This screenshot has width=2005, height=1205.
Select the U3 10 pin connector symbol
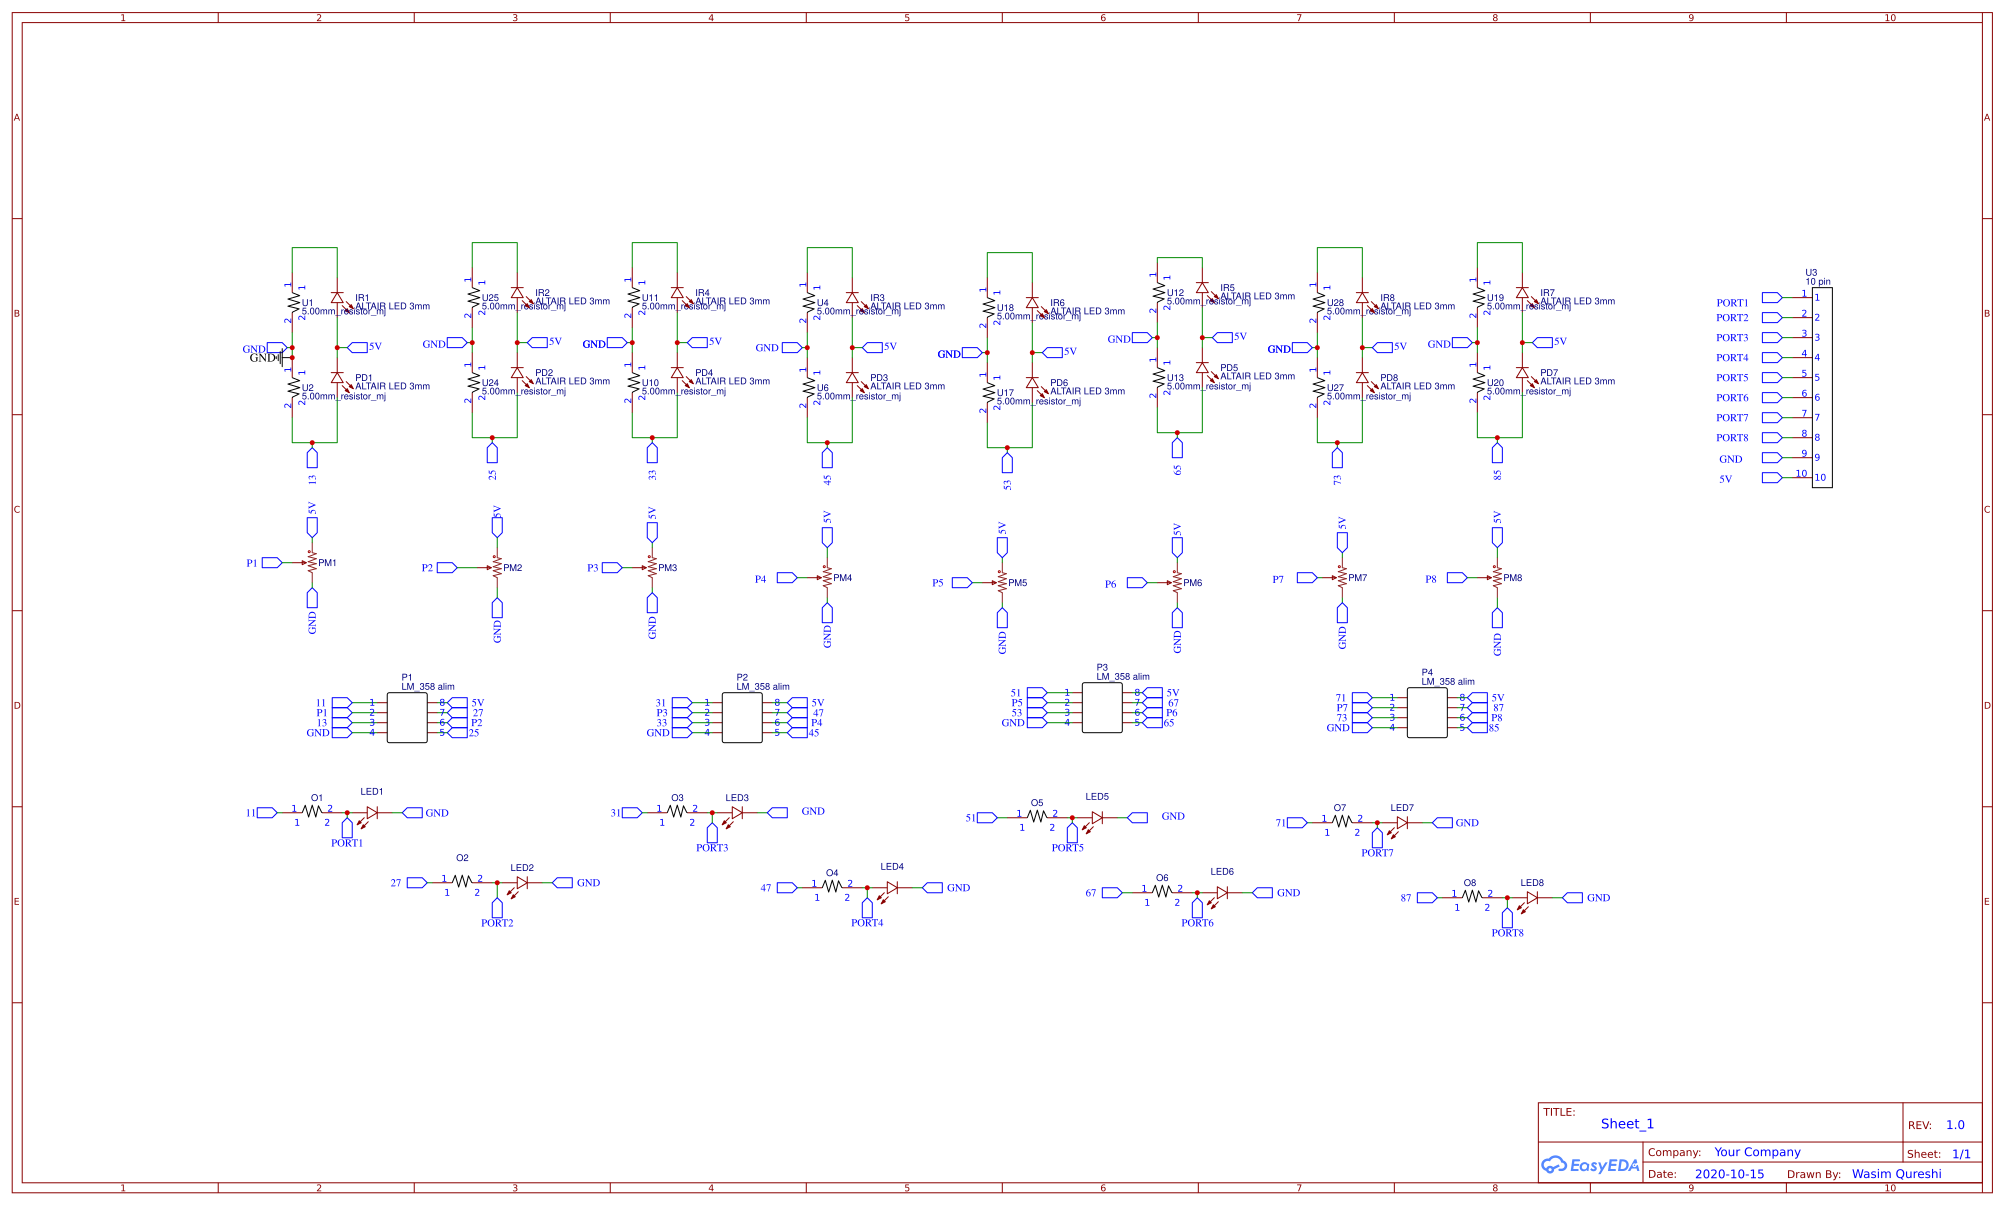point(1822,385)
